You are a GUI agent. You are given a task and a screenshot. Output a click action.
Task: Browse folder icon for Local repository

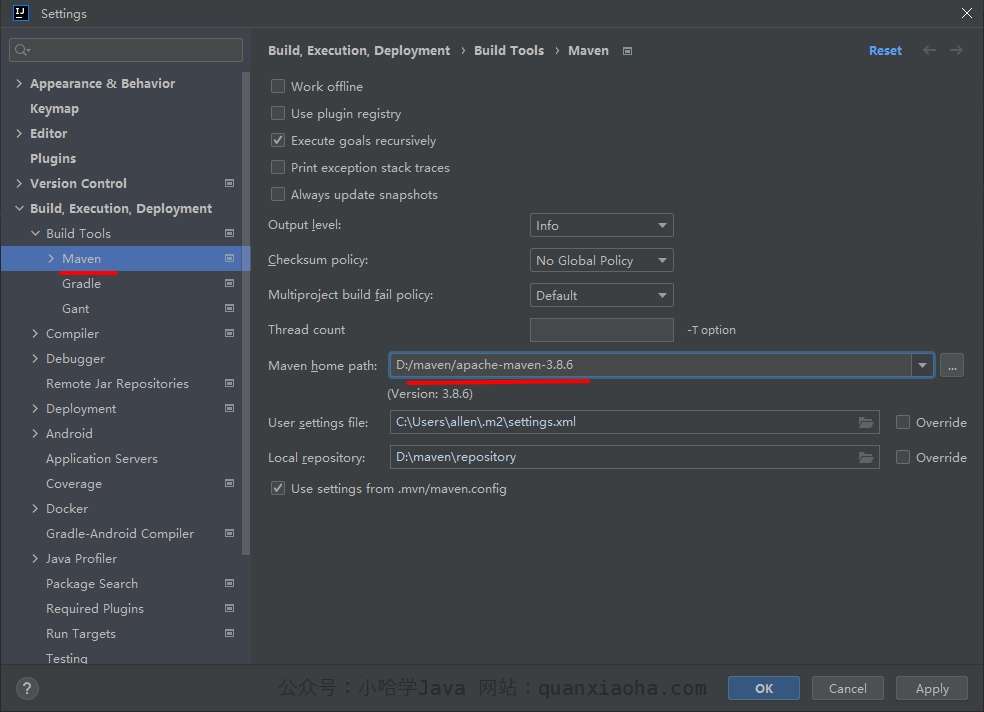click(866, 457)
